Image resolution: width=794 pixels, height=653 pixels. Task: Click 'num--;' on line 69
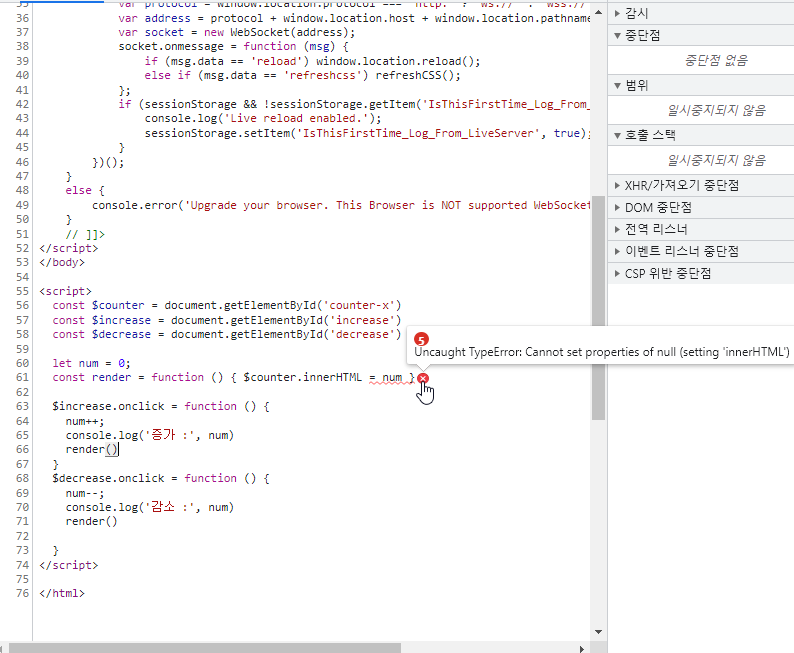tap(85, 493)
